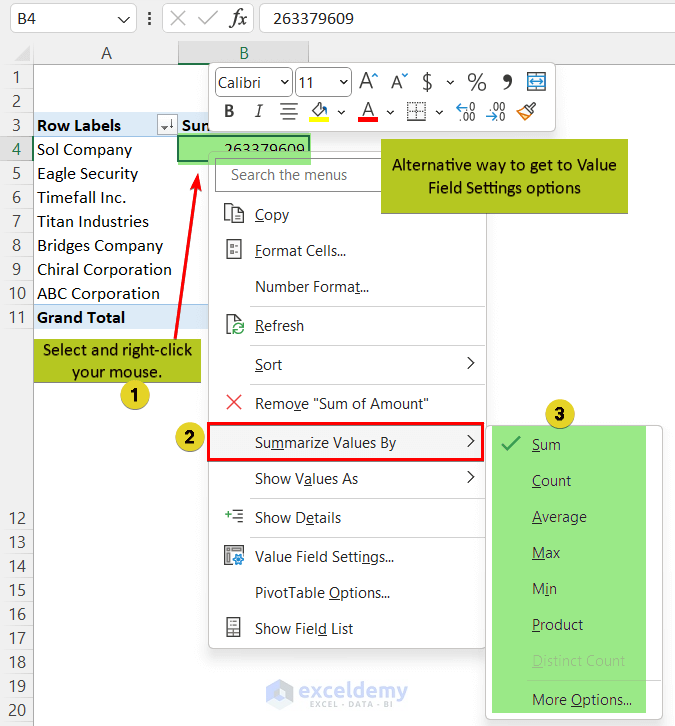
Task: Click column B header
Action: point(244,53)
